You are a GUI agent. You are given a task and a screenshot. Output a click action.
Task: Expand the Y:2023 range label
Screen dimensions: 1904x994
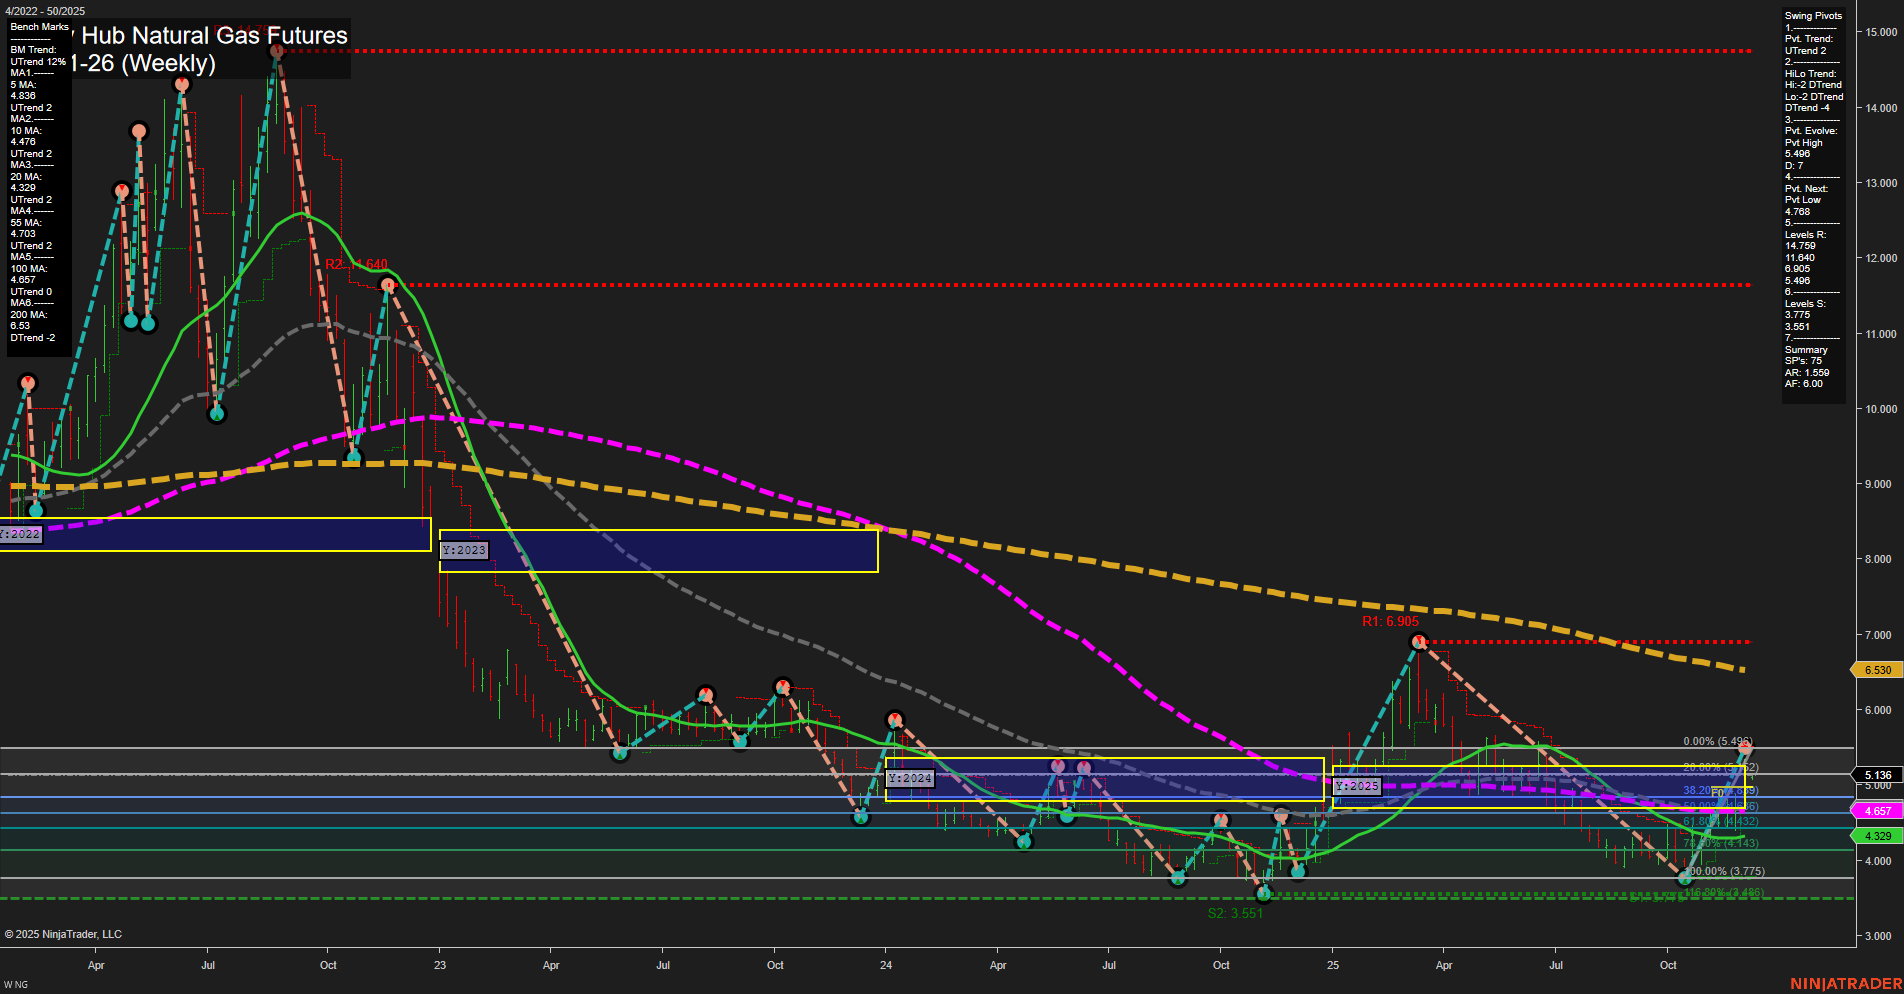point(464,550)
